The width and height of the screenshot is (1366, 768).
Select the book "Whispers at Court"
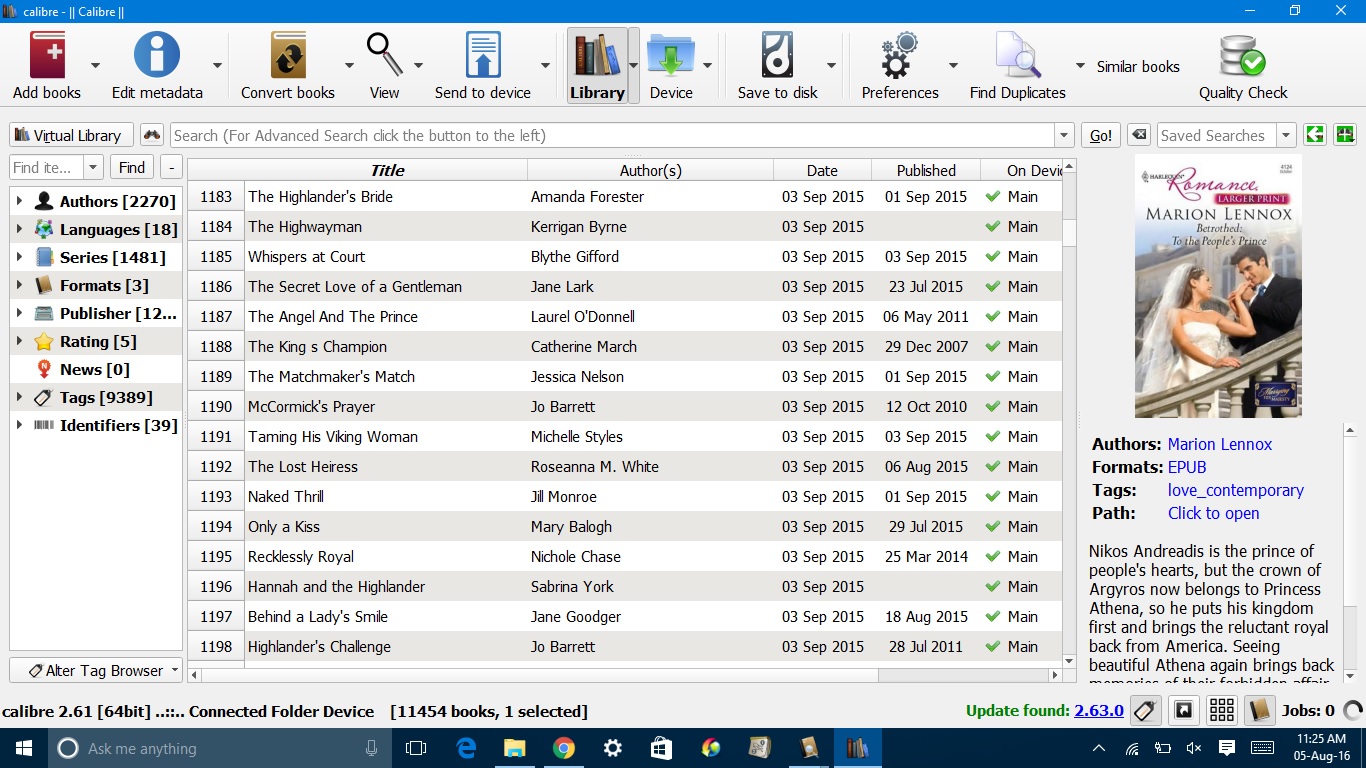pos(307,256)
